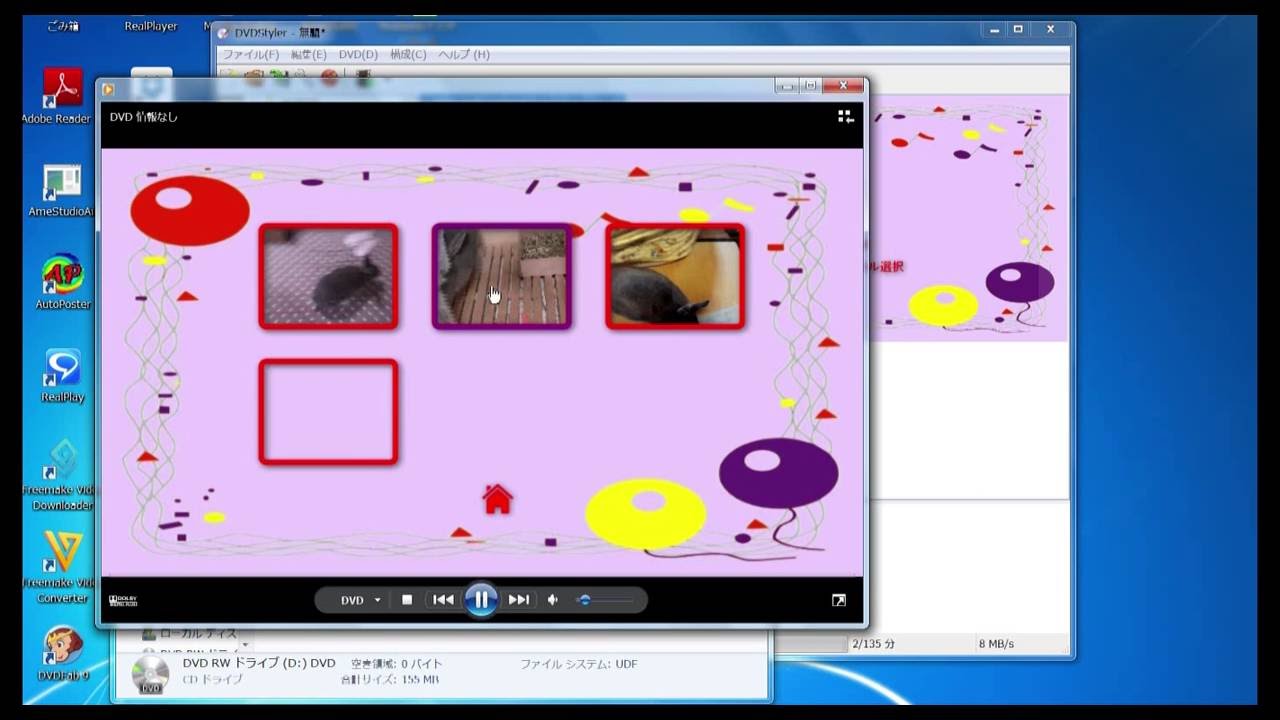Click the DVDStyler menu preview canvas behind the player
The image size is (1280, 720).
pos(967,220)
